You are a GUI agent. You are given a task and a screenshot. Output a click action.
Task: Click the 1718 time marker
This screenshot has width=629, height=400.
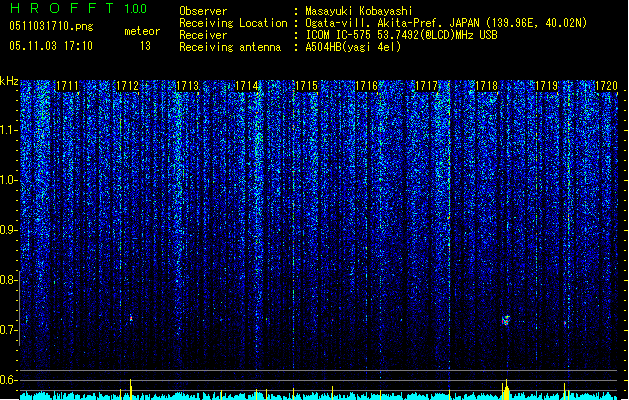pos(486,86)
